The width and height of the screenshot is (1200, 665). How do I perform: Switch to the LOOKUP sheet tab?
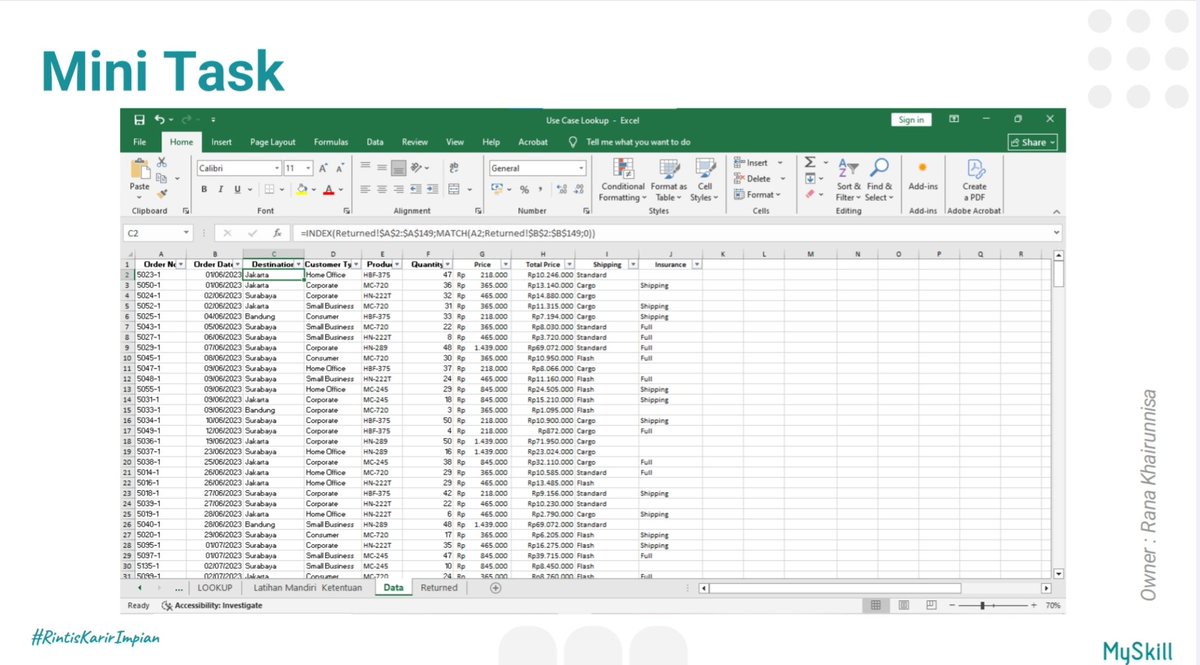(x=214, y=588)
